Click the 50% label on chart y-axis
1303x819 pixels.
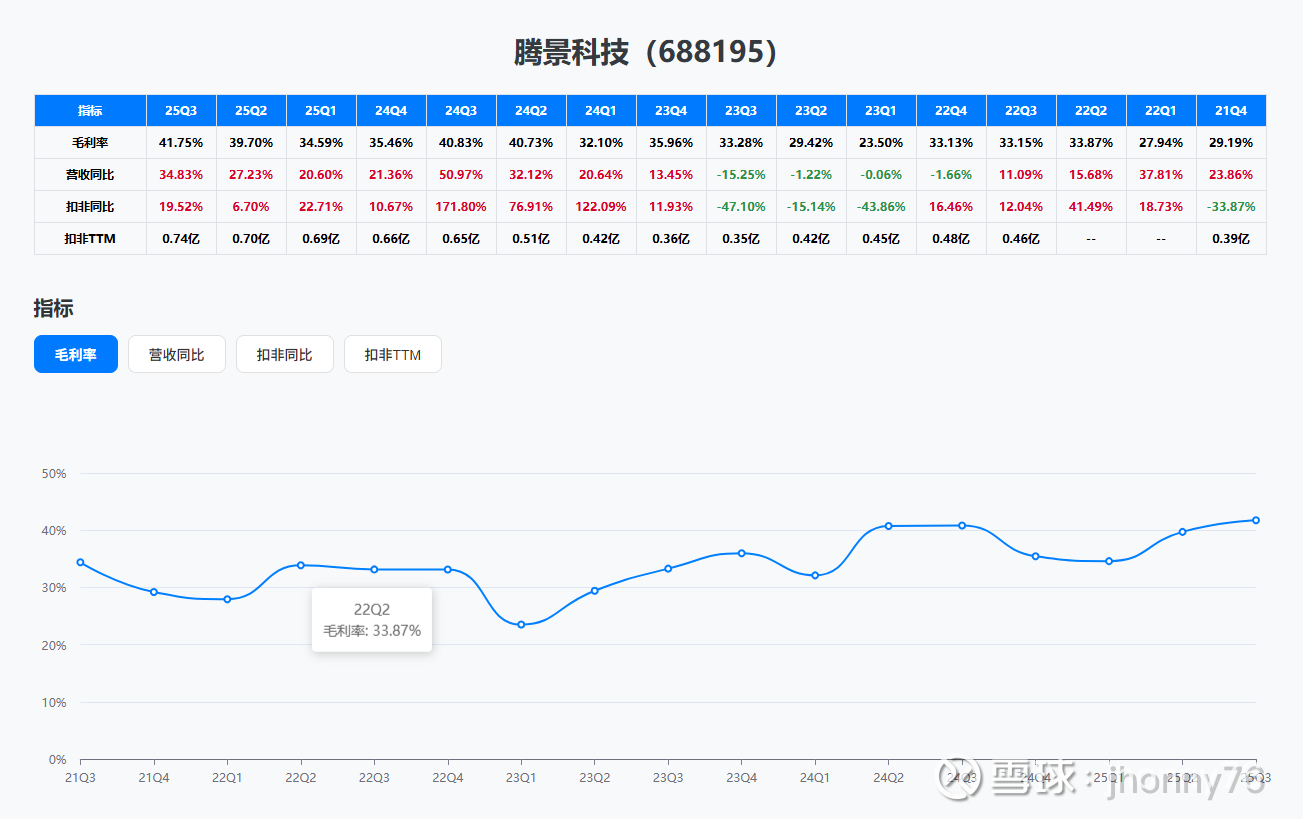click(x=53, y=473)
